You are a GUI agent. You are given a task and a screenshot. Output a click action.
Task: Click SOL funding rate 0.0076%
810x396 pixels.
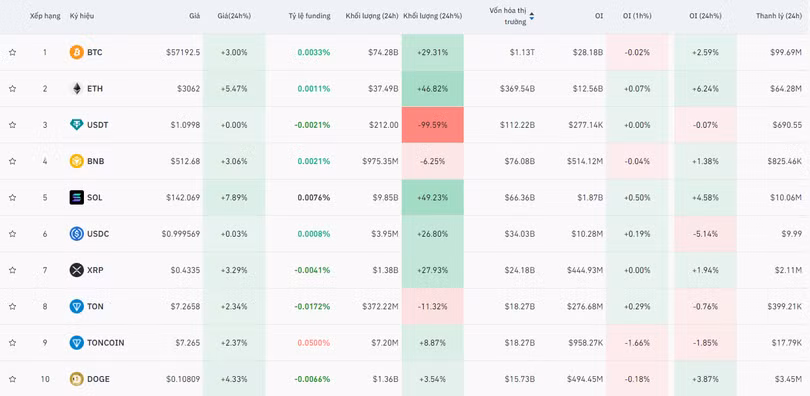[314, 197]
